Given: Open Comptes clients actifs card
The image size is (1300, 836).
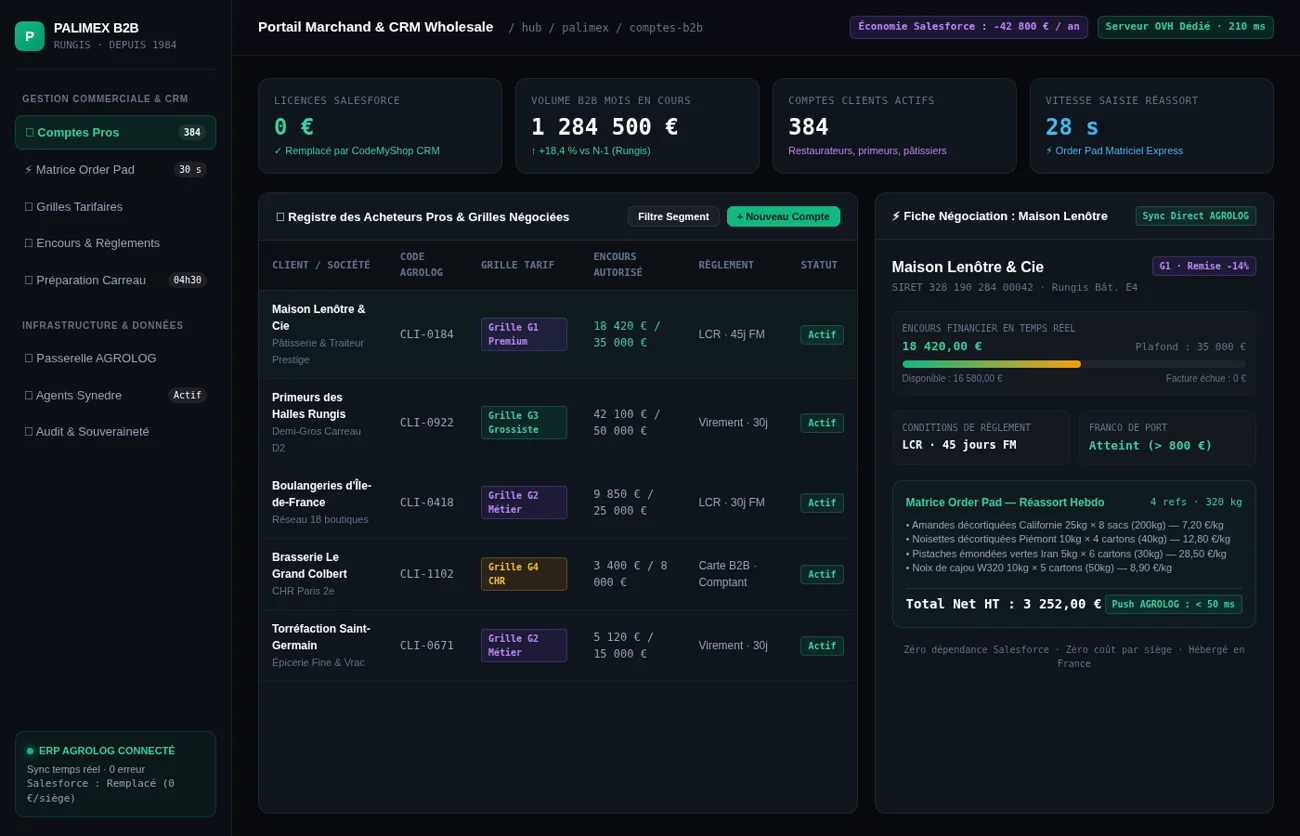Looking at the screenshot, I should tap(894, 126).
